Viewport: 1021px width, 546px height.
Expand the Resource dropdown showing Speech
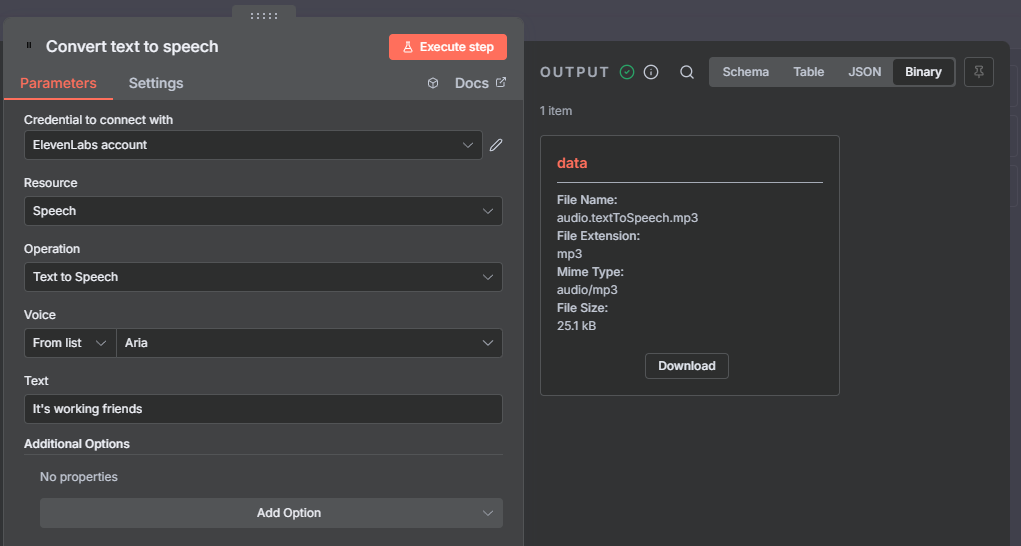pyautogui.click(x=263, y=211)
